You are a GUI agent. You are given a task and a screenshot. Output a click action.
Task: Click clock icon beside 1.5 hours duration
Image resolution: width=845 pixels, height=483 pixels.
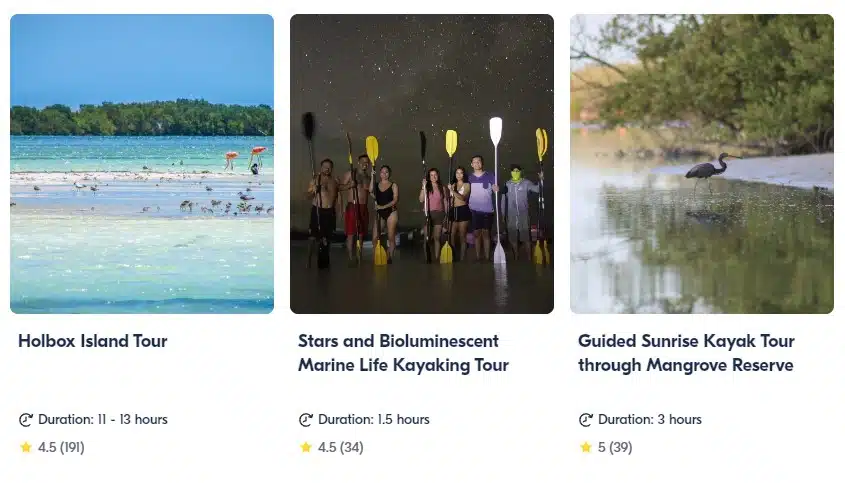pos(306,419)
